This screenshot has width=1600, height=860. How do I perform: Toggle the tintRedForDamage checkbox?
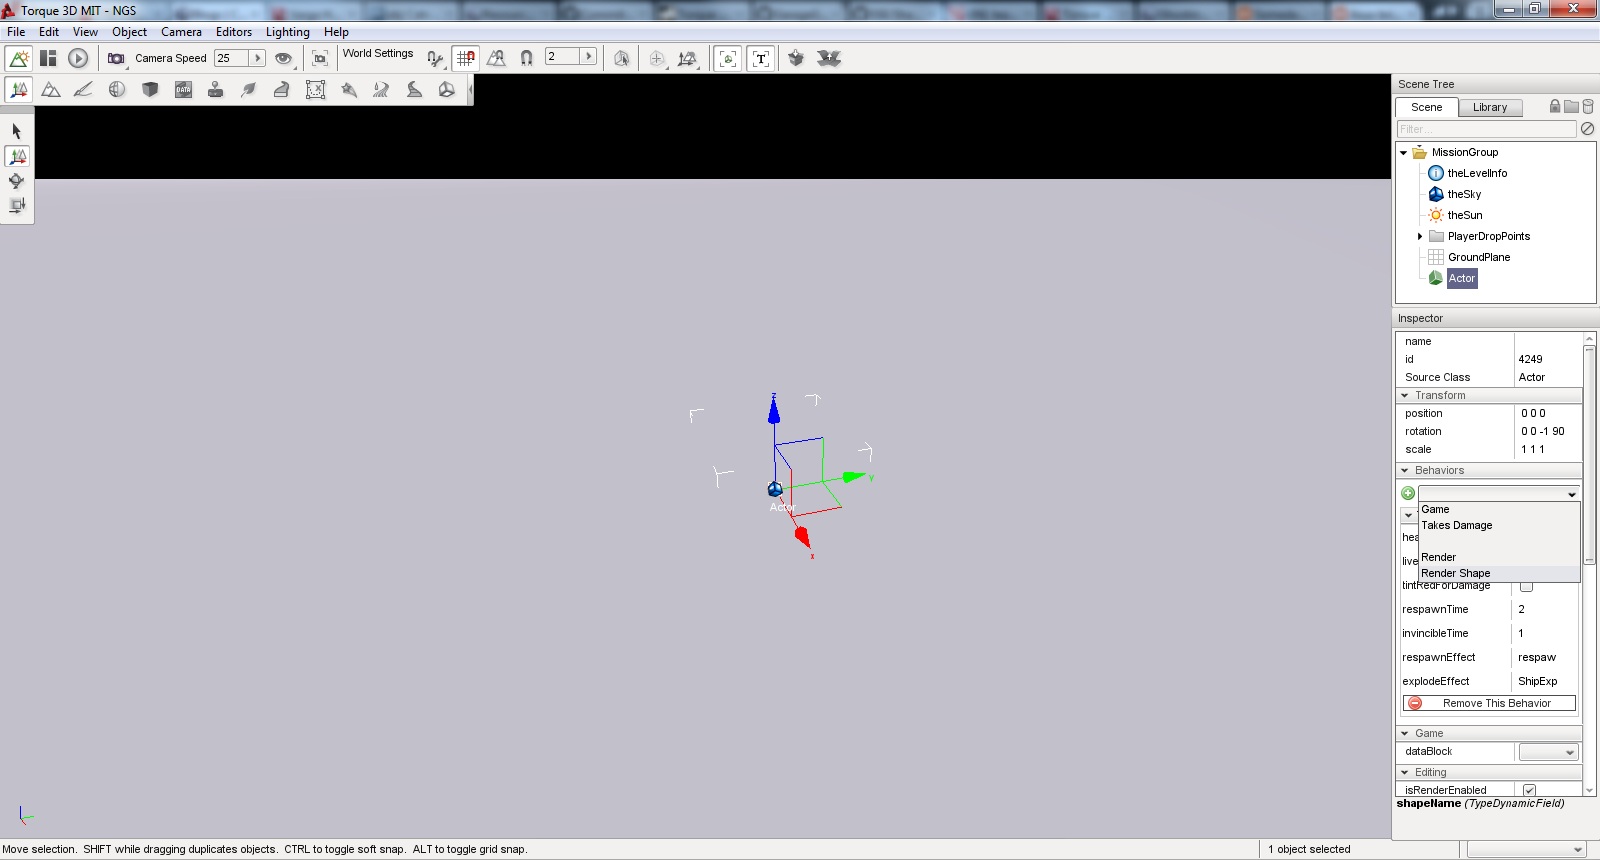(x=1526, y=587)
